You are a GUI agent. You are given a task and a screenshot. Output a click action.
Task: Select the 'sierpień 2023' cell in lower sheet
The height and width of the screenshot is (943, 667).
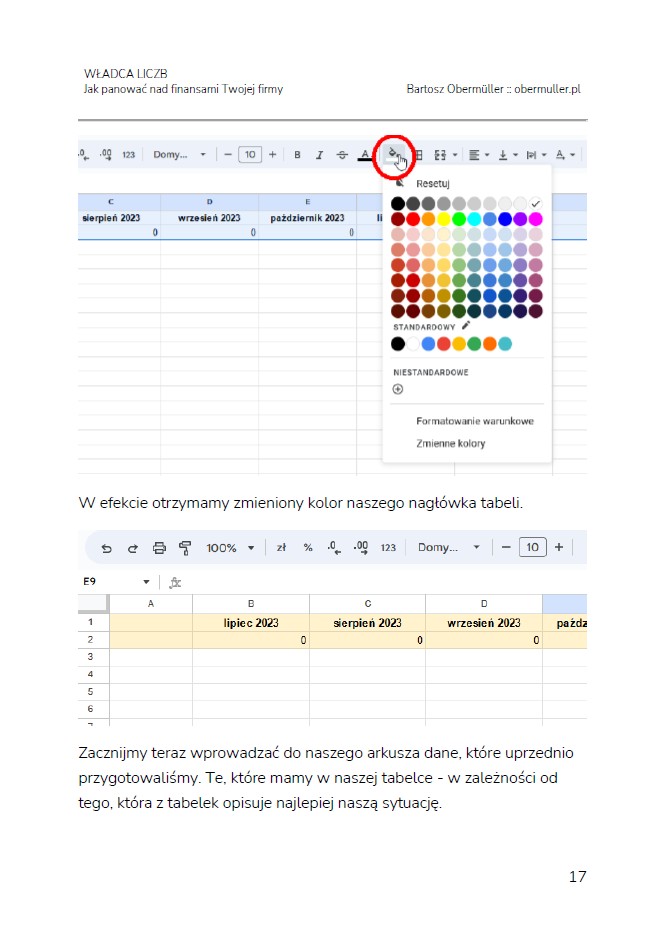[x=367, y=623]
